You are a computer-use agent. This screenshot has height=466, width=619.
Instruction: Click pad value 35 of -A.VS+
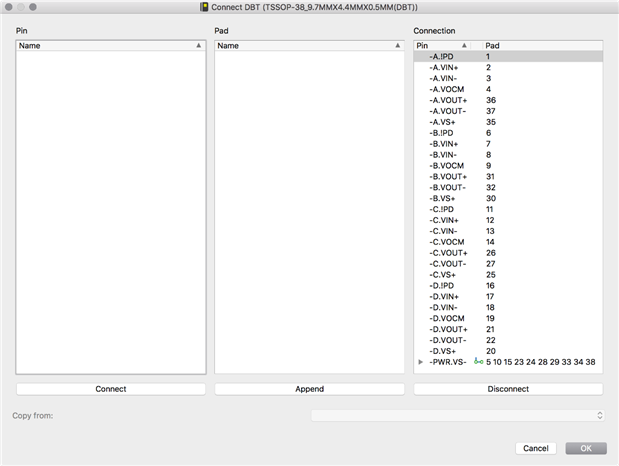491,122
